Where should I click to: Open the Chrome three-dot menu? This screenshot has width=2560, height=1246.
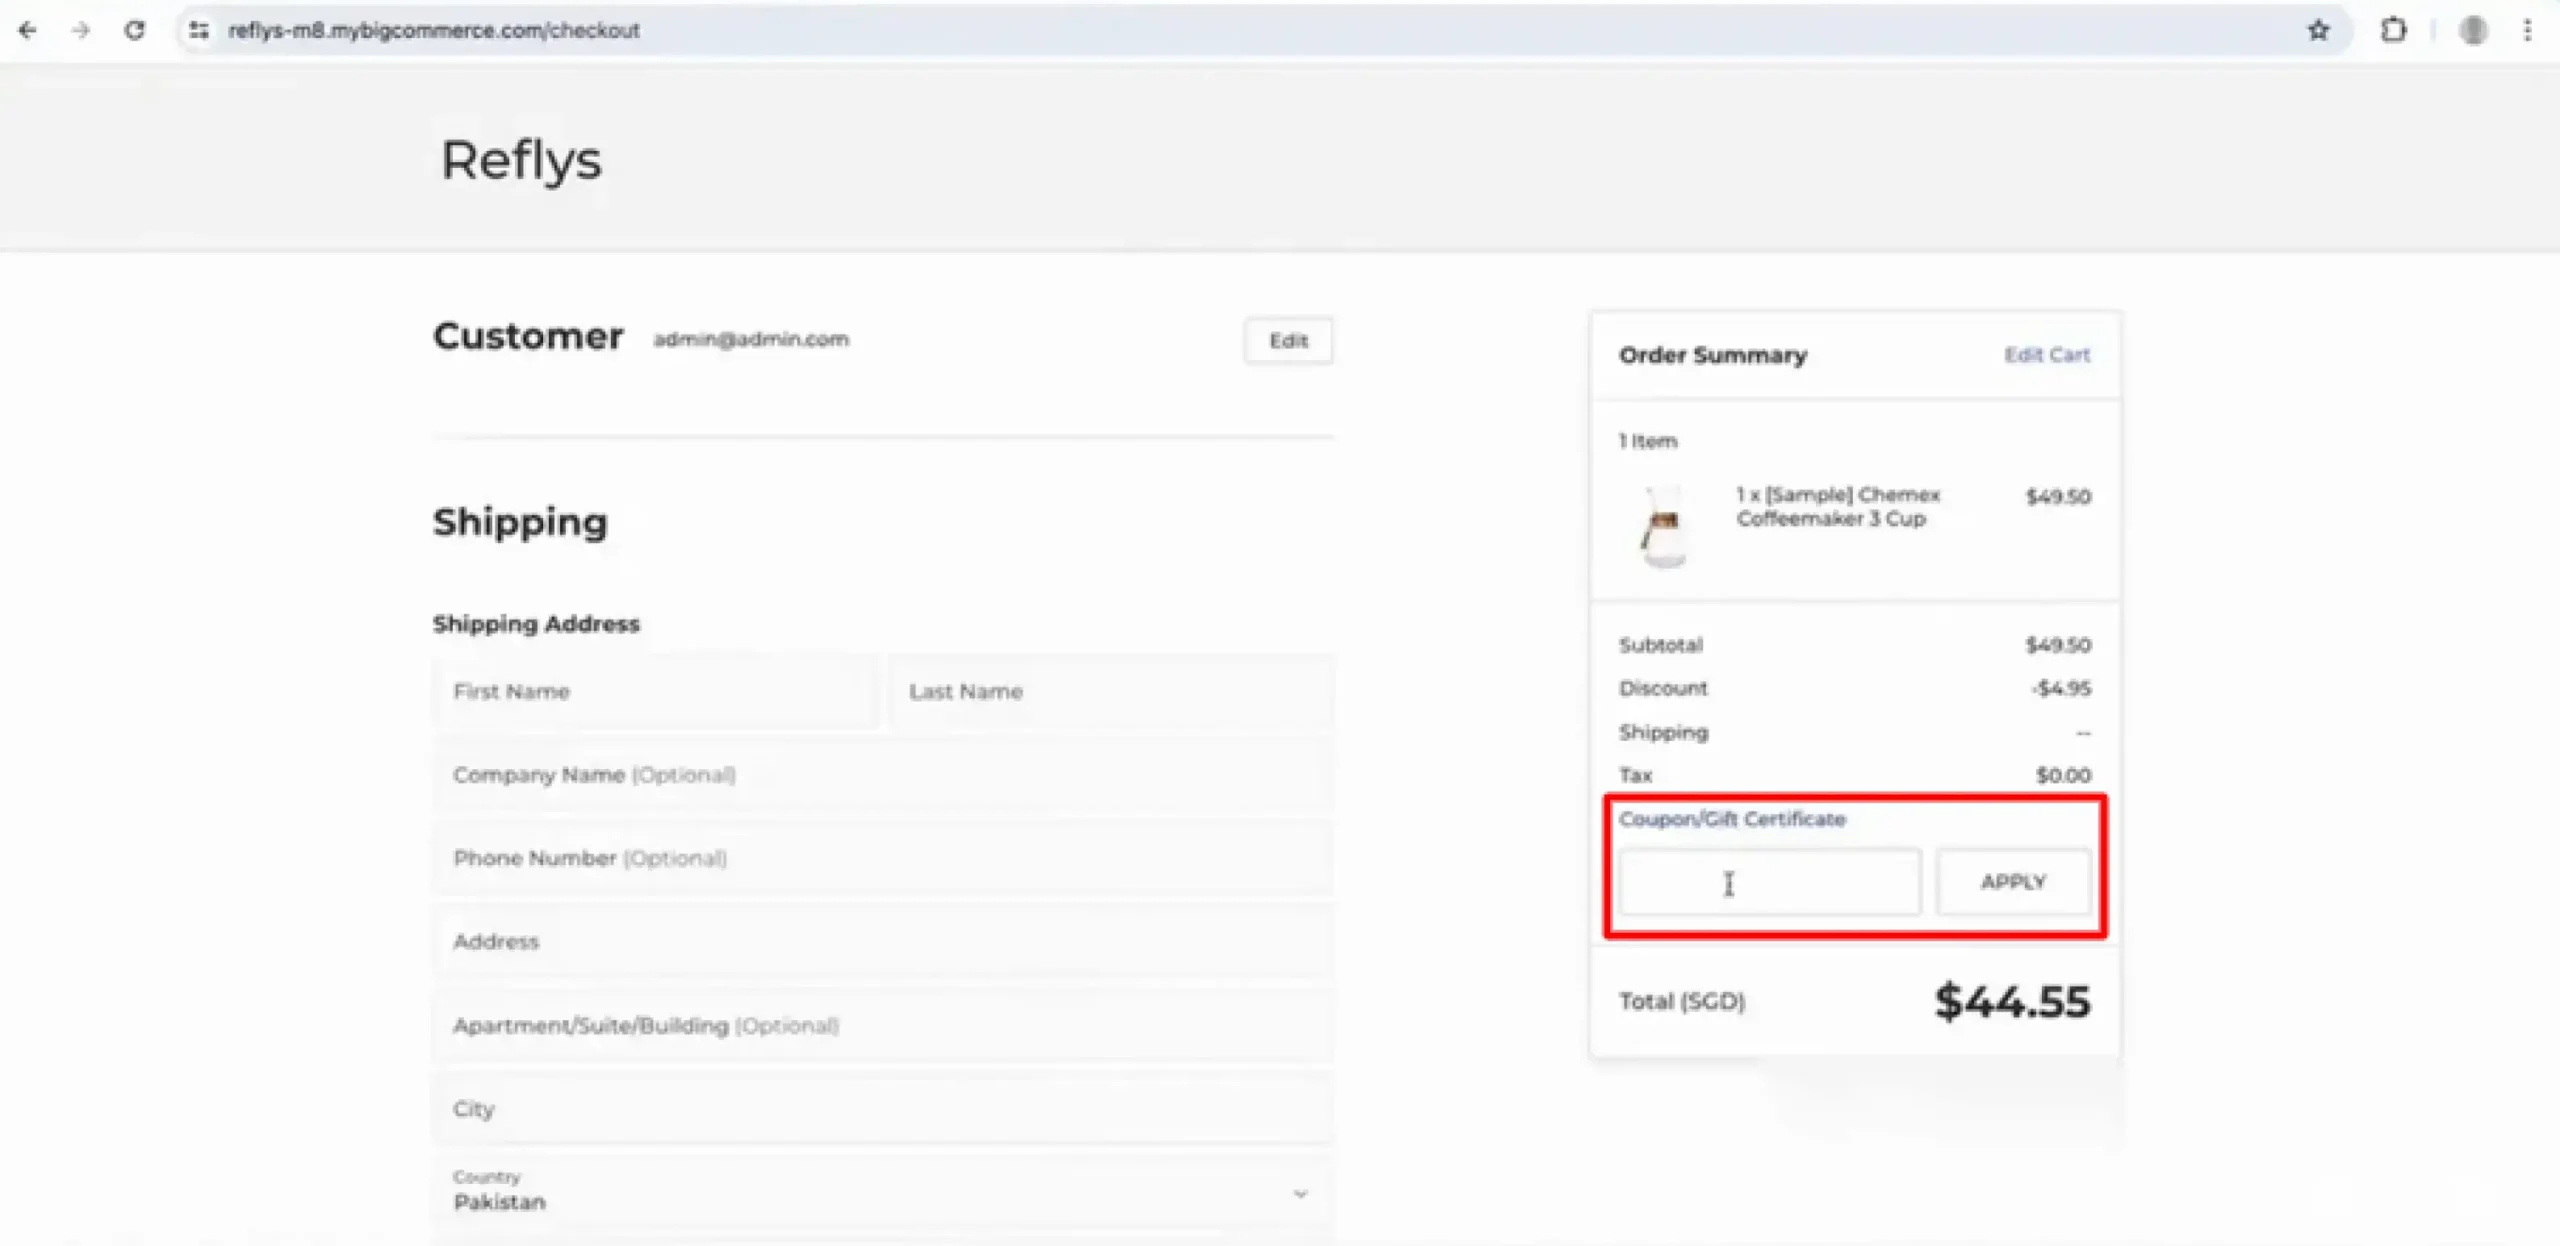click(2527, 30)
